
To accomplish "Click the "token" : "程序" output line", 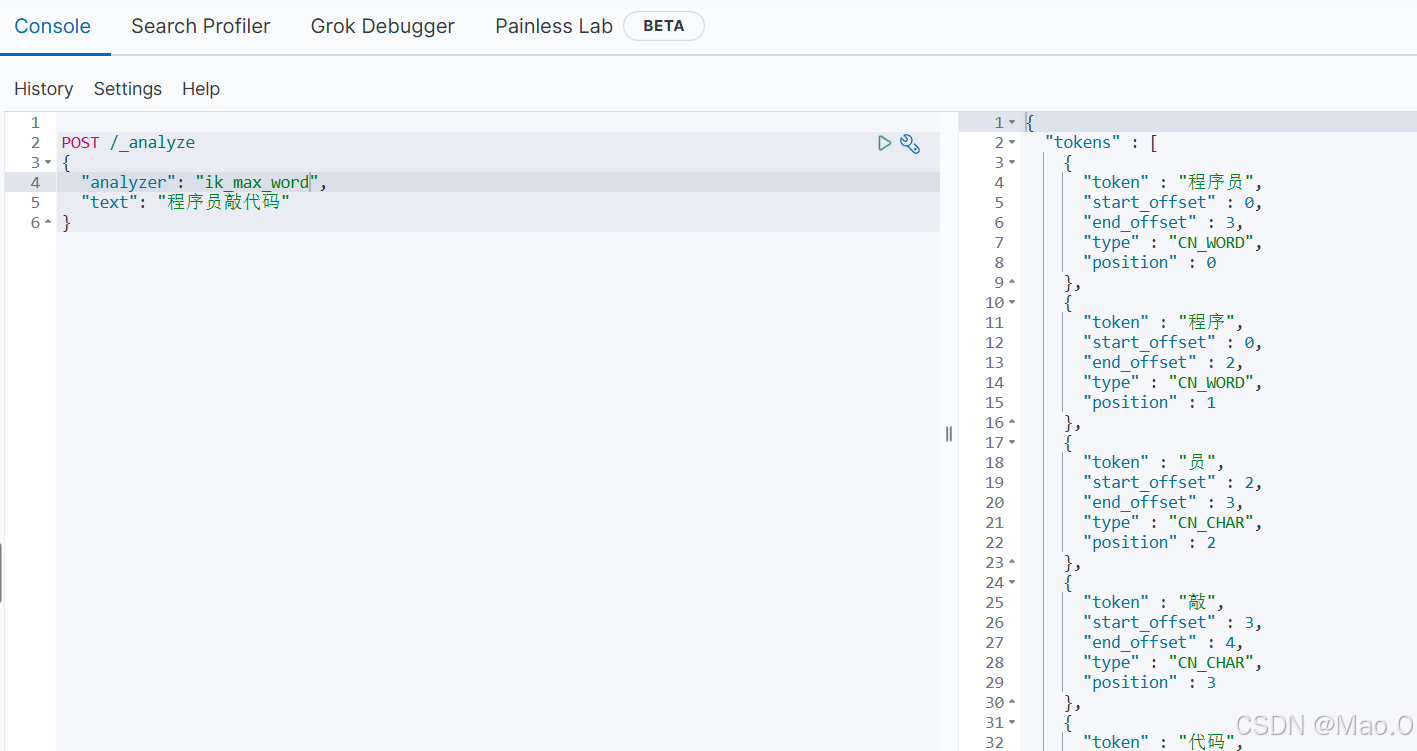I will 1164,322.
